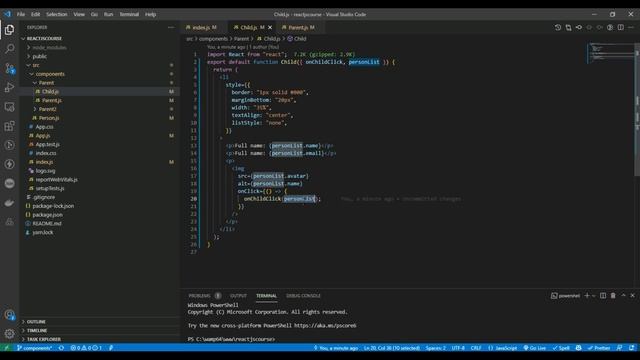This screenshot has width=640, height=360.
Task: Close the terminal panel
Action: 633,296
